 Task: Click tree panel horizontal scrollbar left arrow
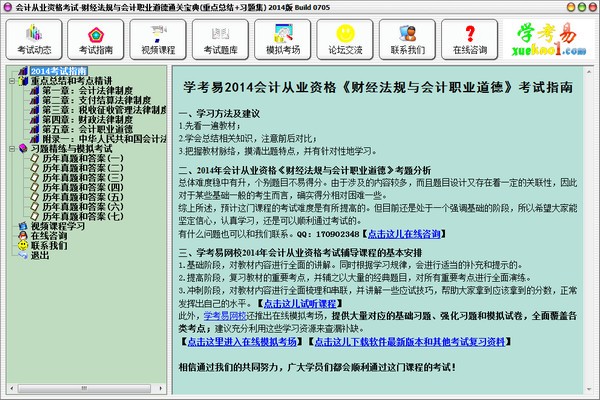[x=11, y=389]
